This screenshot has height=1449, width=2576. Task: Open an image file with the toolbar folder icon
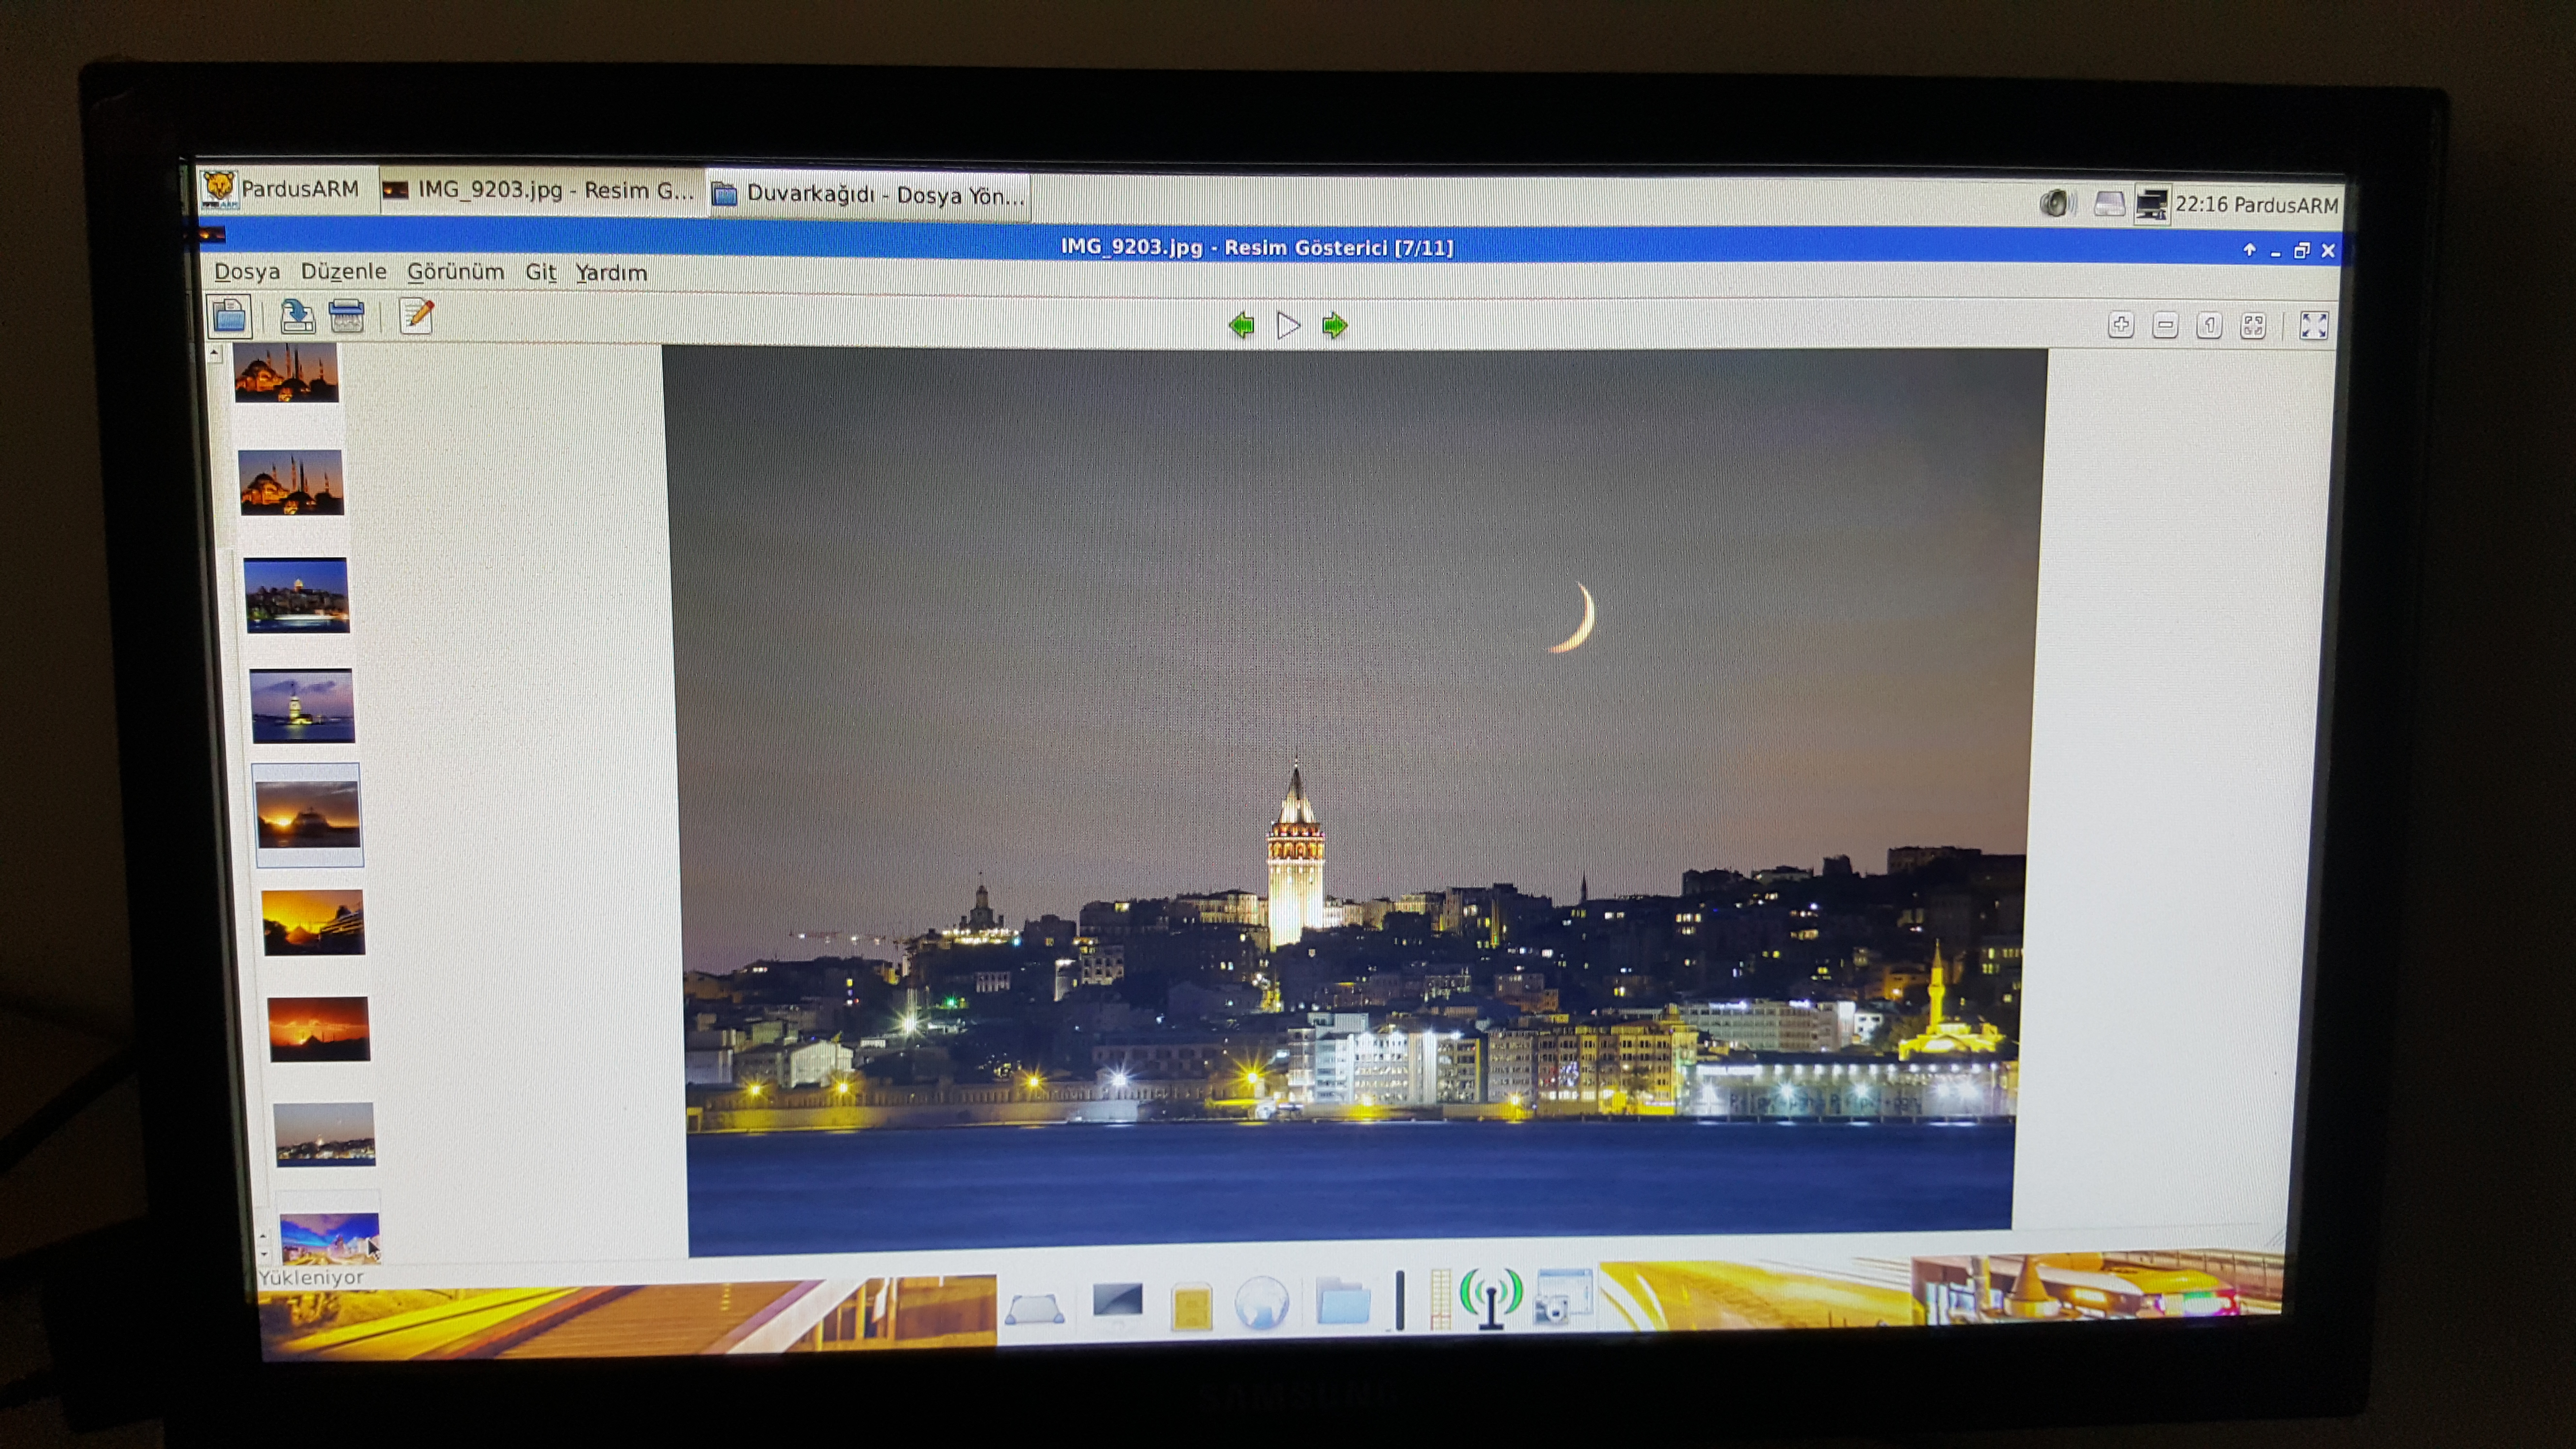[x=229, y=317]
